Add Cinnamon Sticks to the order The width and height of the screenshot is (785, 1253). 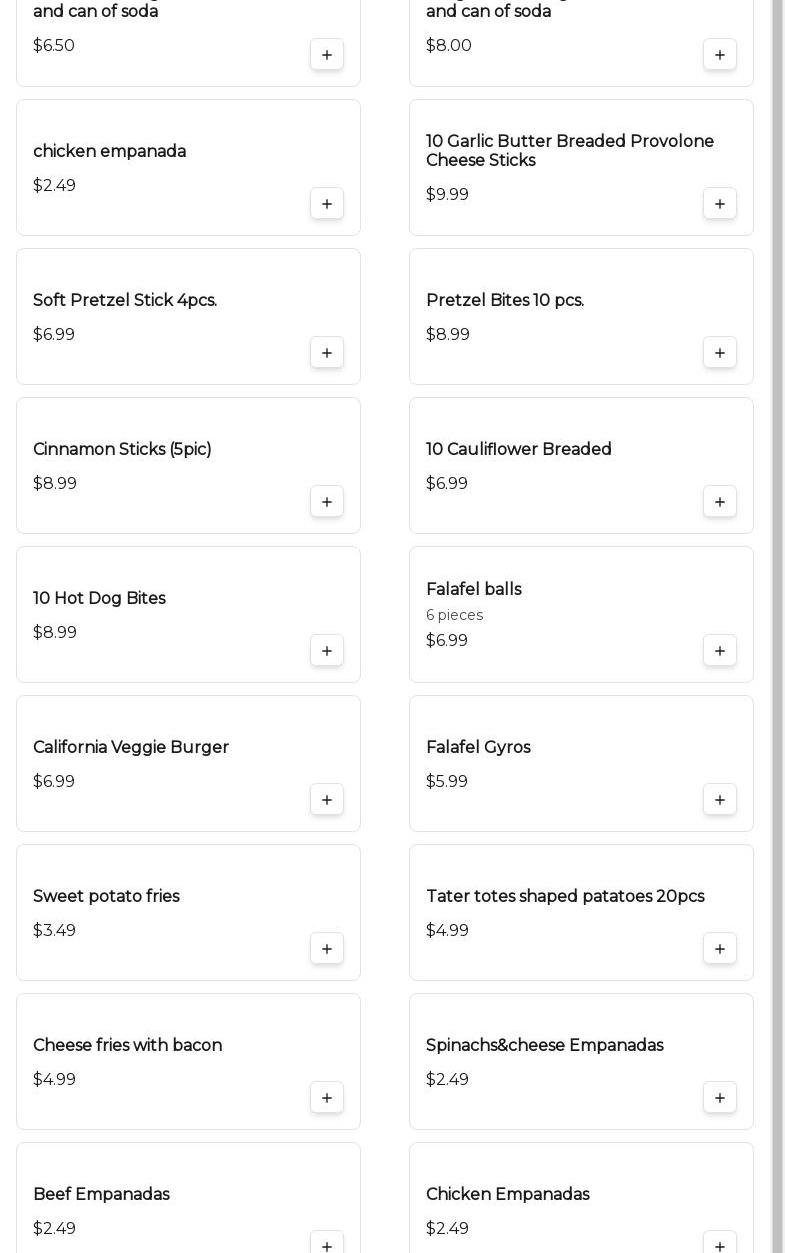327,502
